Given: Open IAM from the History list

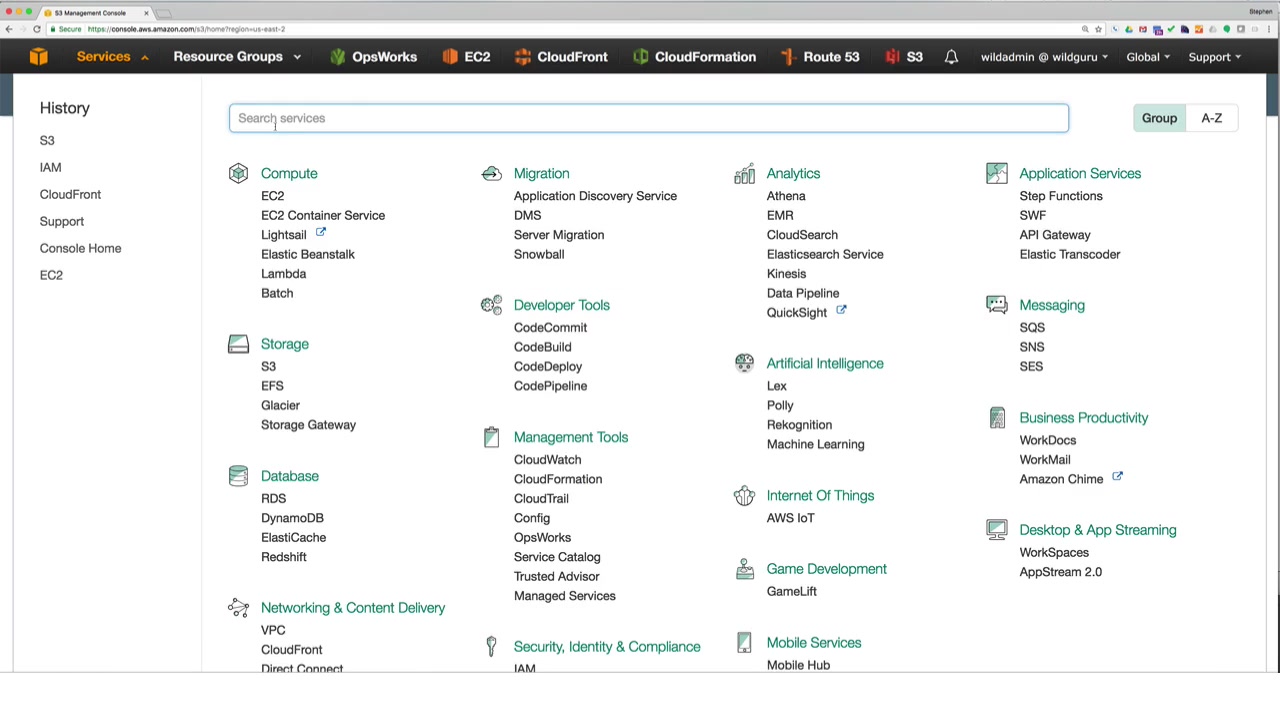Looking at the screenshot, I should pos(50,168).
